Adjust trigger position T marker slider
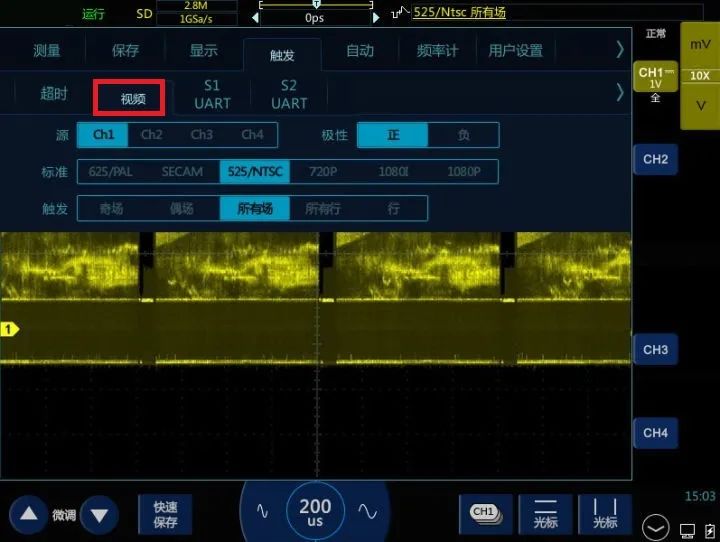Screen dimensions: 720x542 point(316,5)
